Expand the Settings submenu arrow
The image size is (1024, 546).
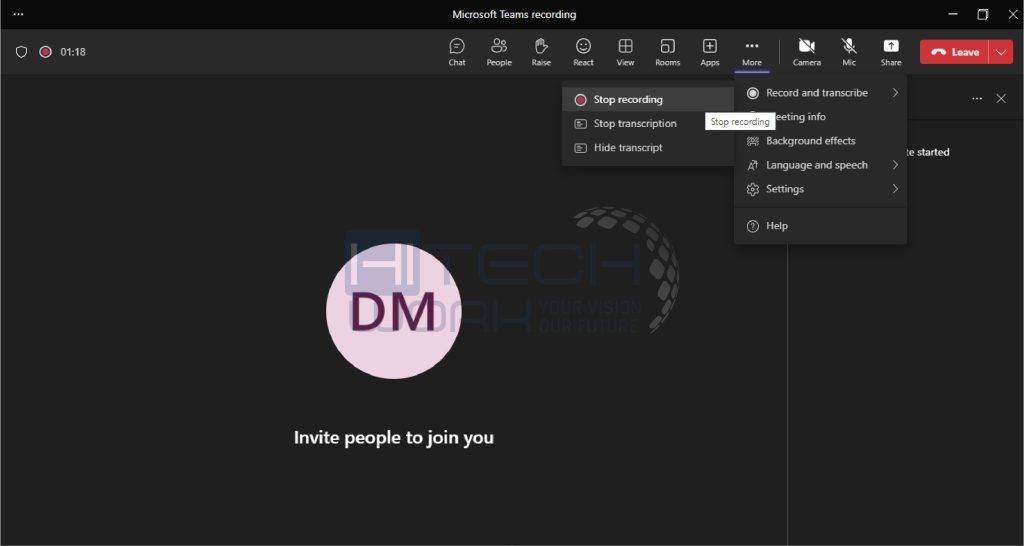point(895,189)
